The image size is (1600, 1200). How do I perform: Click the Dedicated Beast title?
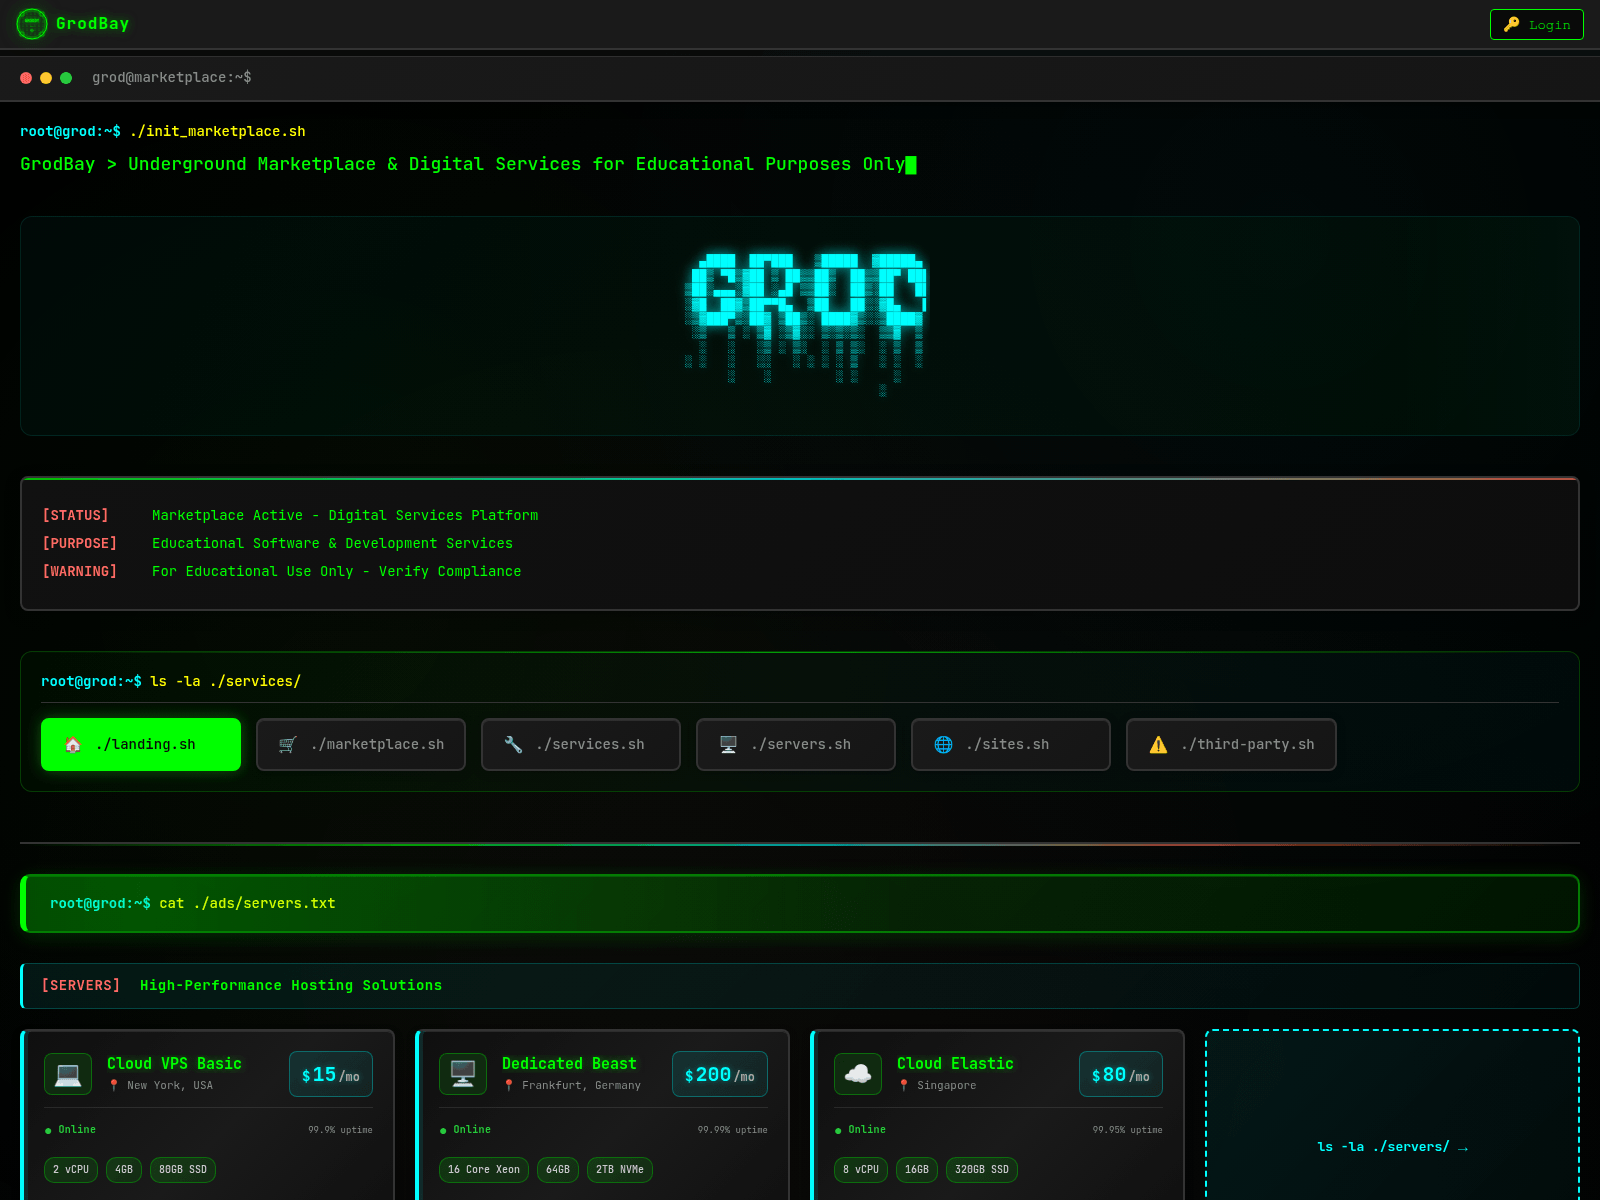coord(569,1064)
